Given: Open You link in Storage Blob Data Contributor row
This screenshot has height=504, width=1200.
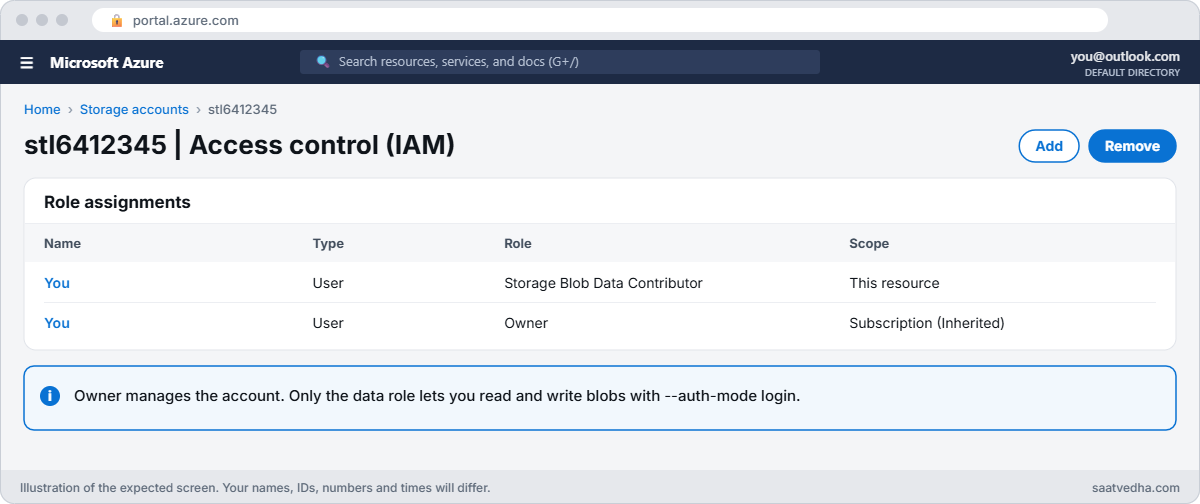Looking at the screenshot, I should pyautogui.click(x=57, y=283).
